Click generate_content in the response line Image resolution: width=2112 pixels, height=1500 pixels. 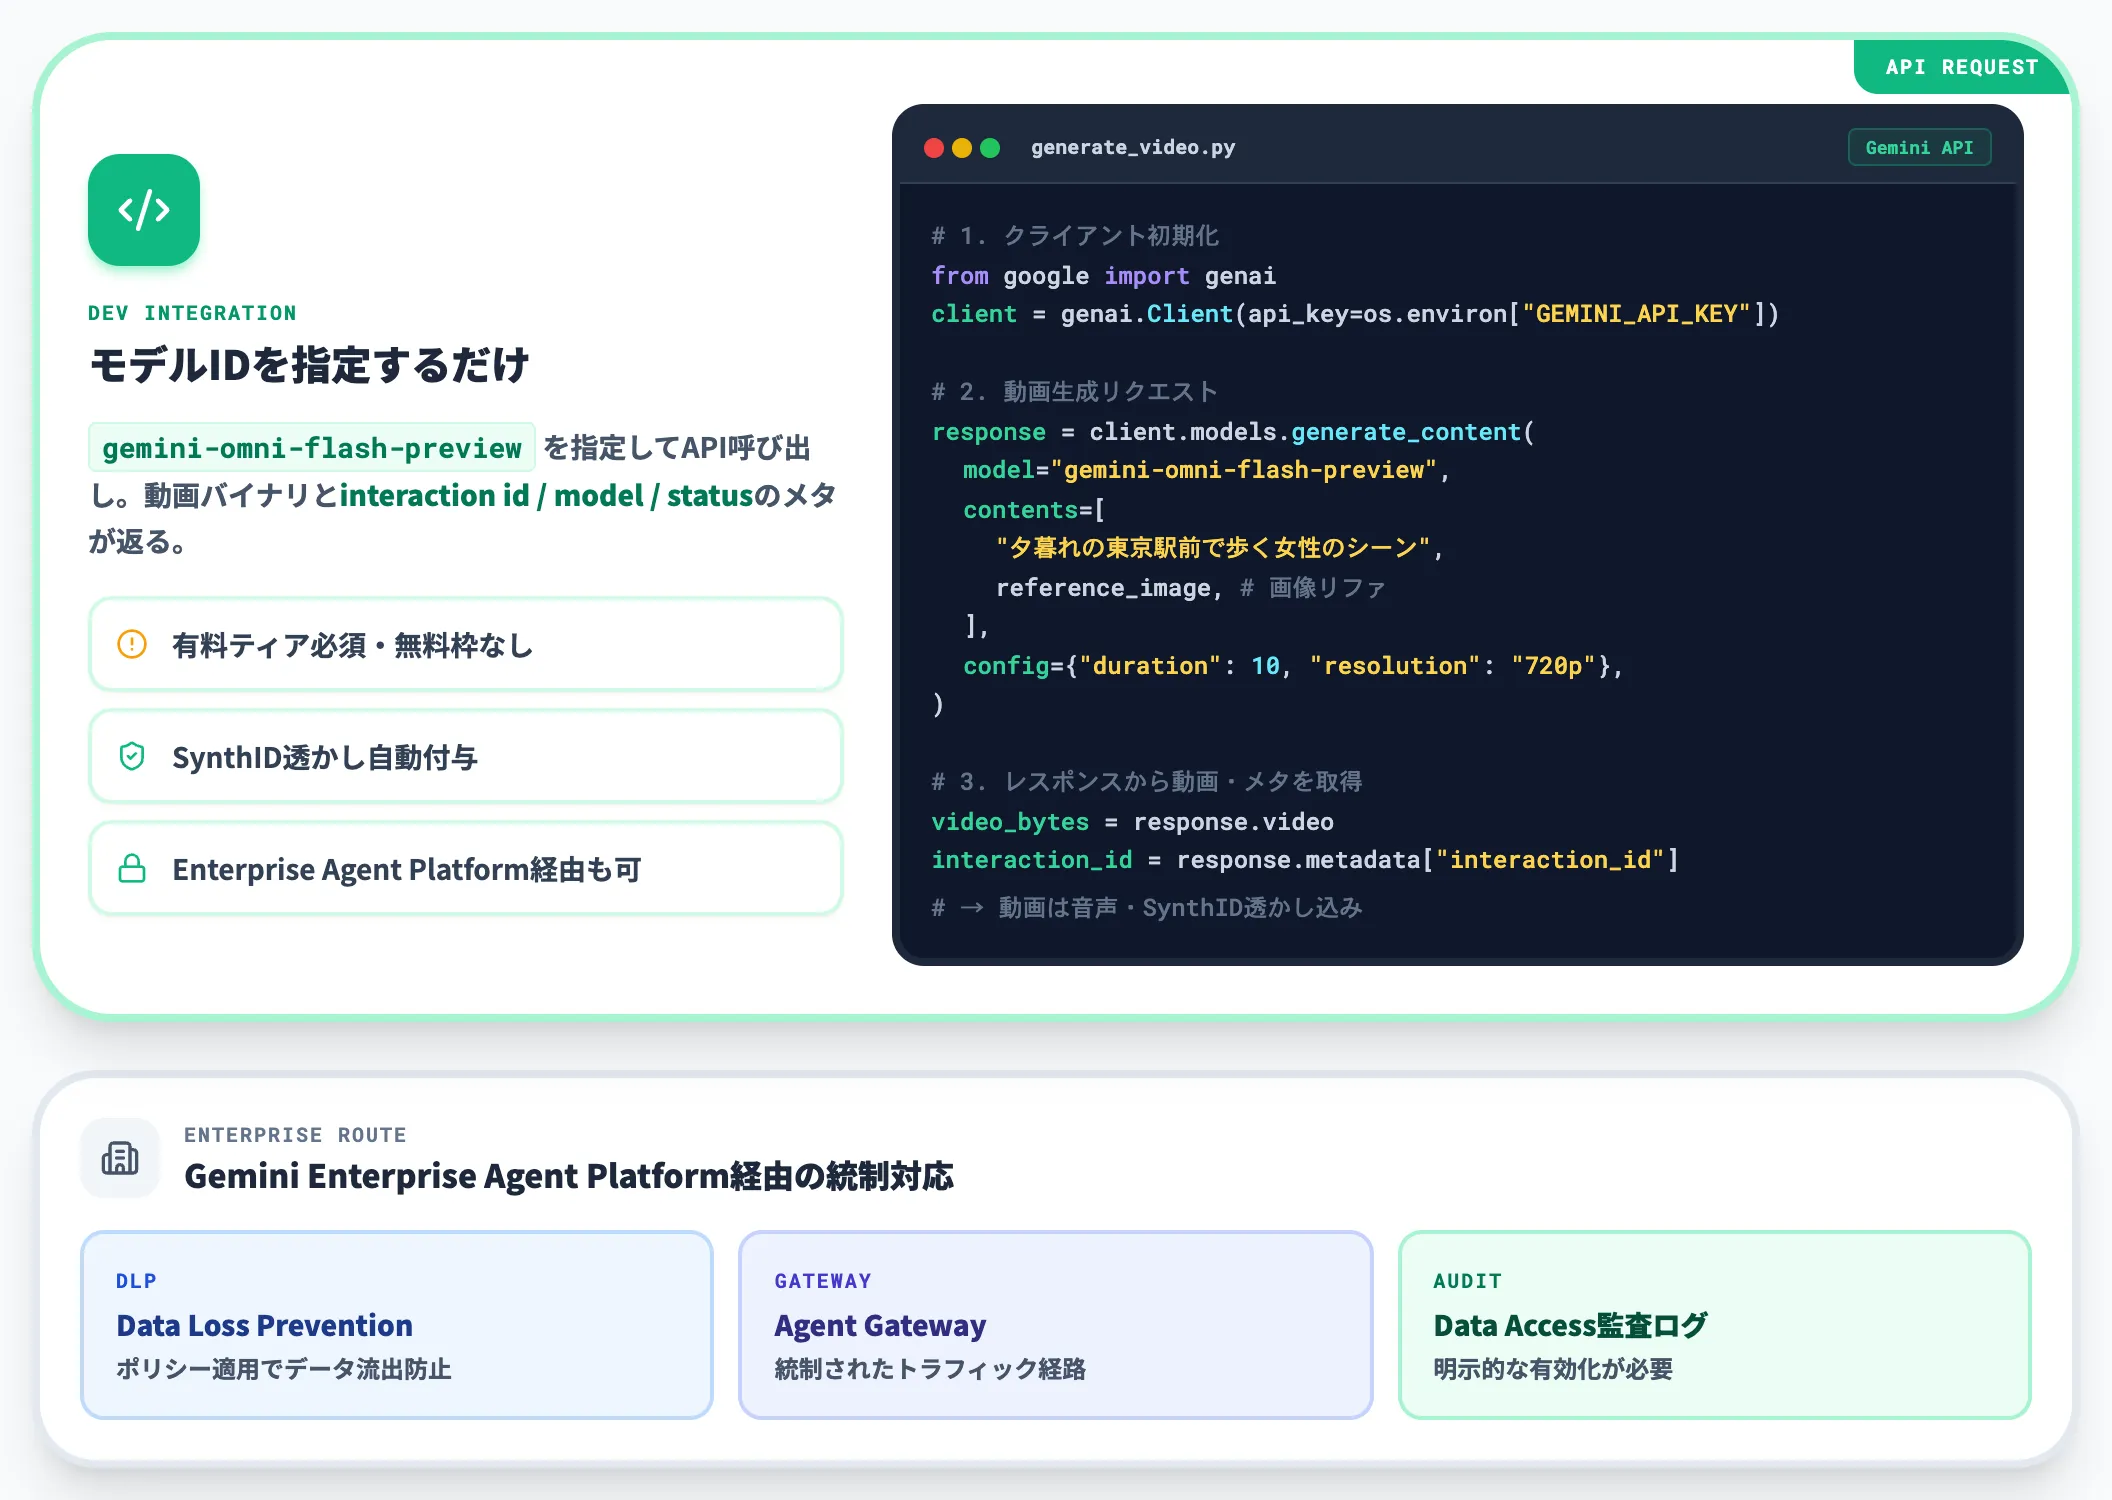coord(1405,432)
